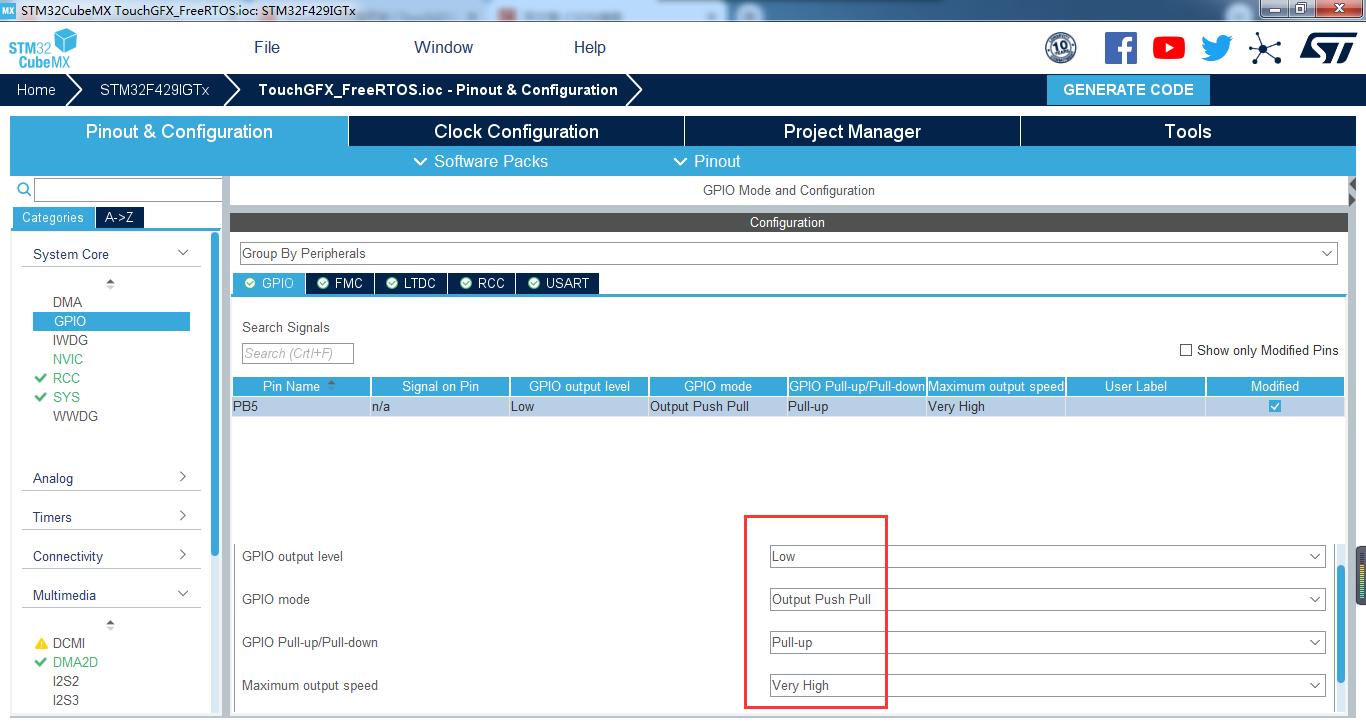1366x723 pixels.
Task: Select IWDG in System Core list
Action: coord(70,340)
